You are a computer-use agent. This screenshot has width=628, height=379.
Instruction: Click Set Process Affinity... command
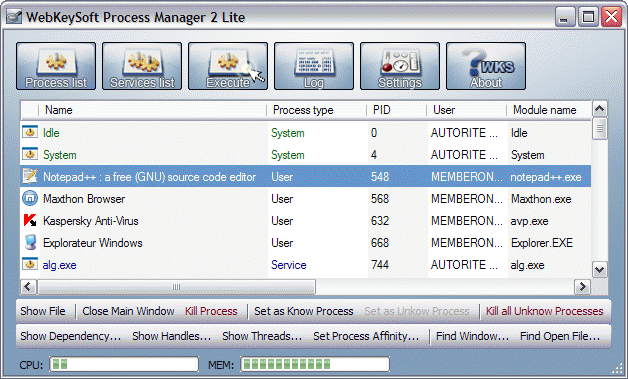click(366, 336)
